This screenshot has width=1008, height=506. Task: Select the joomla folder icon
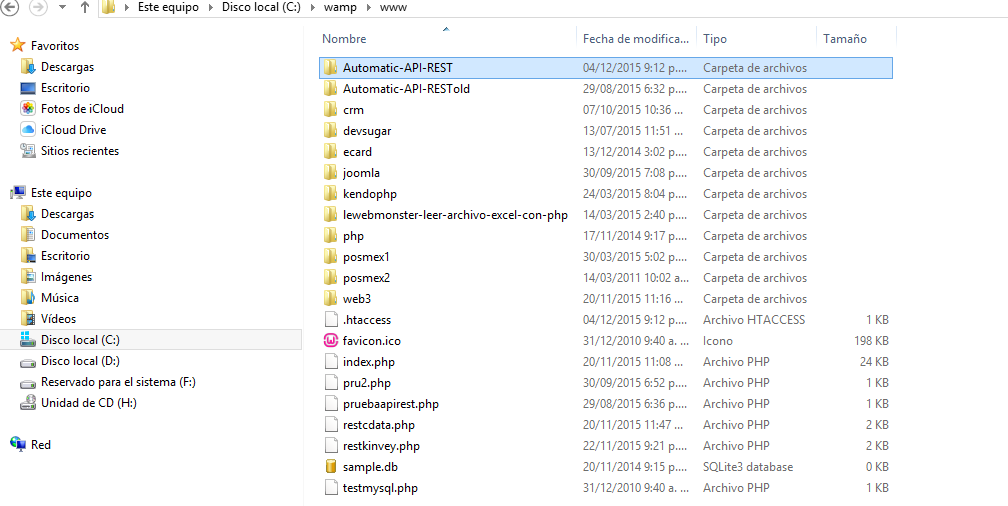tap(331, 173)
